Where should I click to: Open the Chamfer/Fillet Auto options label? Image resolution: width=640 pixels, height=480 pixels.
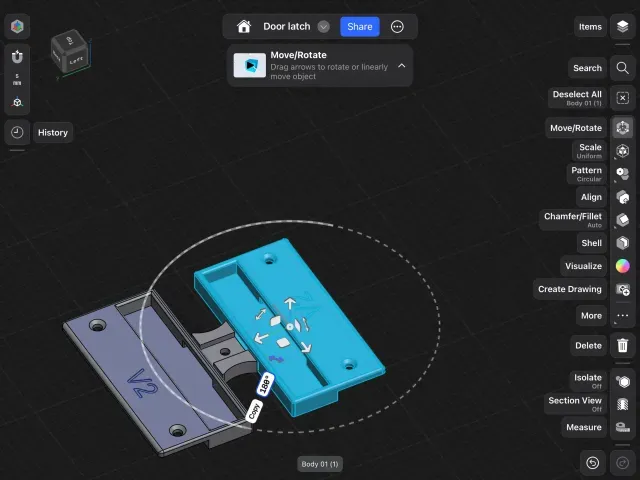[573, 220]
